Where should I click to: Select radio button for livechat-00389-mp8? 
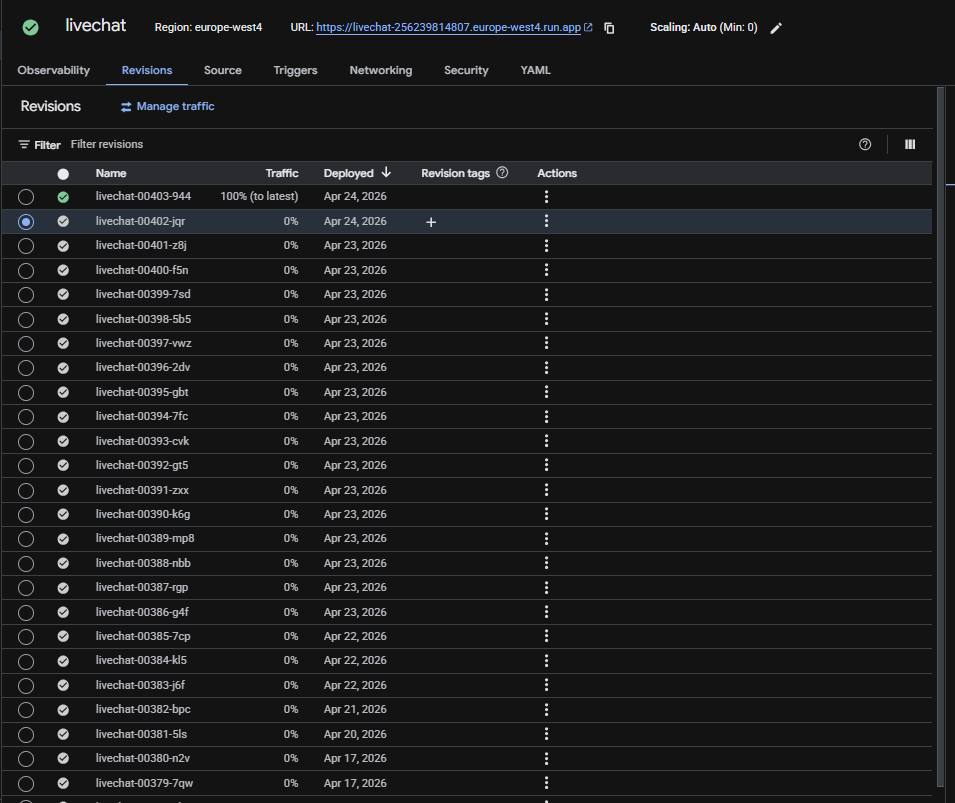(26, 539)
